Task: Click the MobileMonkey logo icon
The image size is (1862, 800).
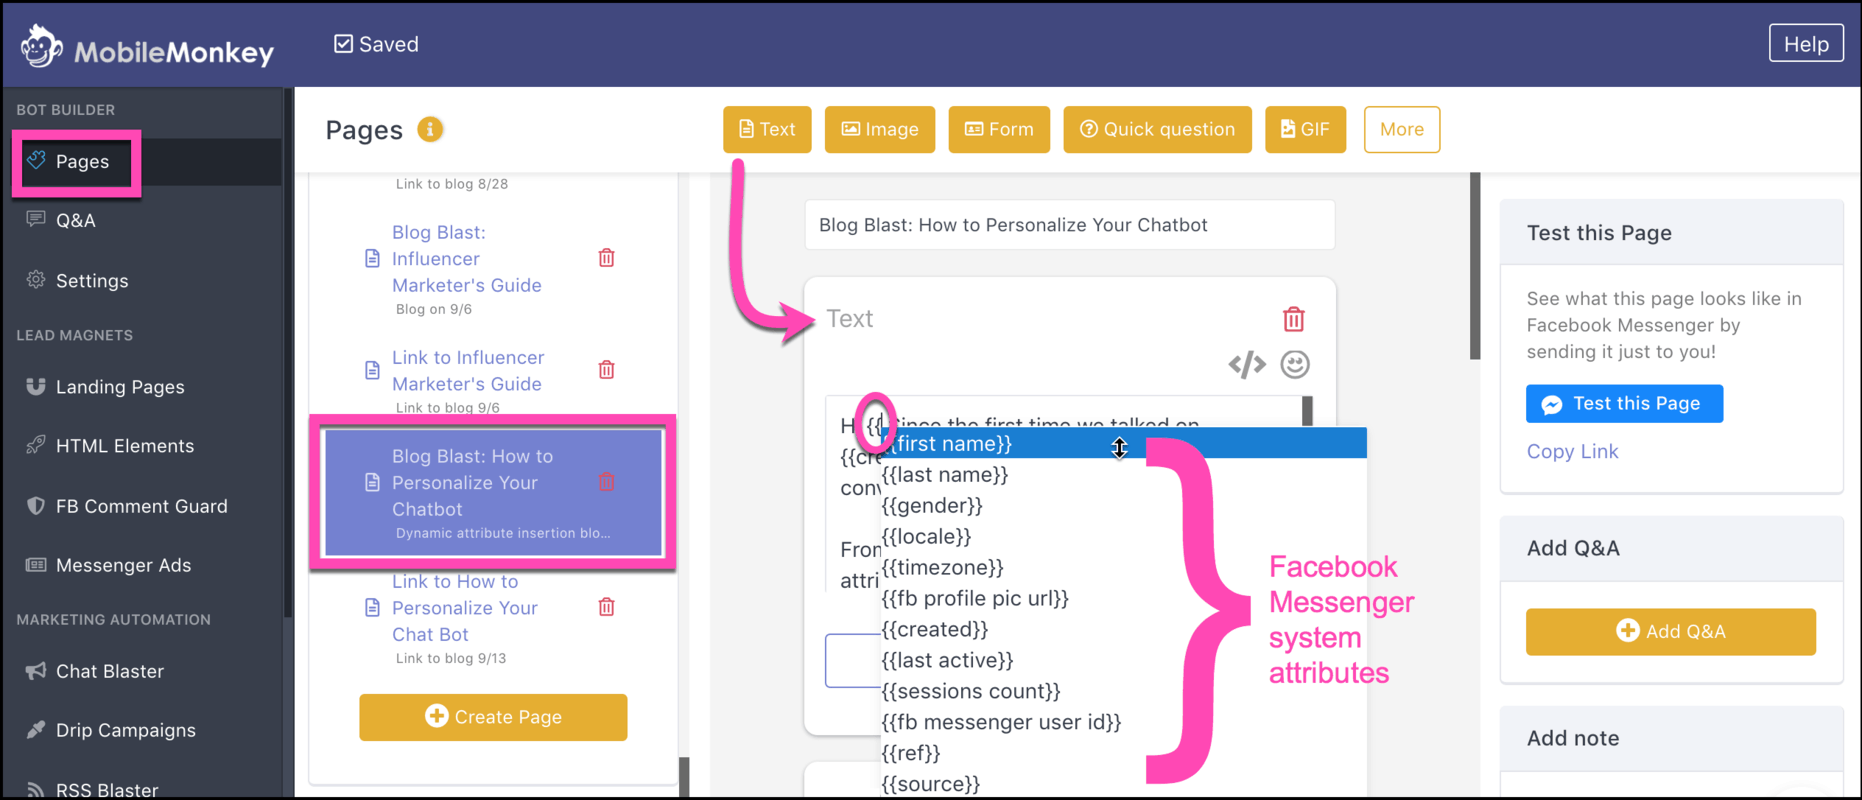Action: point(41,46)
